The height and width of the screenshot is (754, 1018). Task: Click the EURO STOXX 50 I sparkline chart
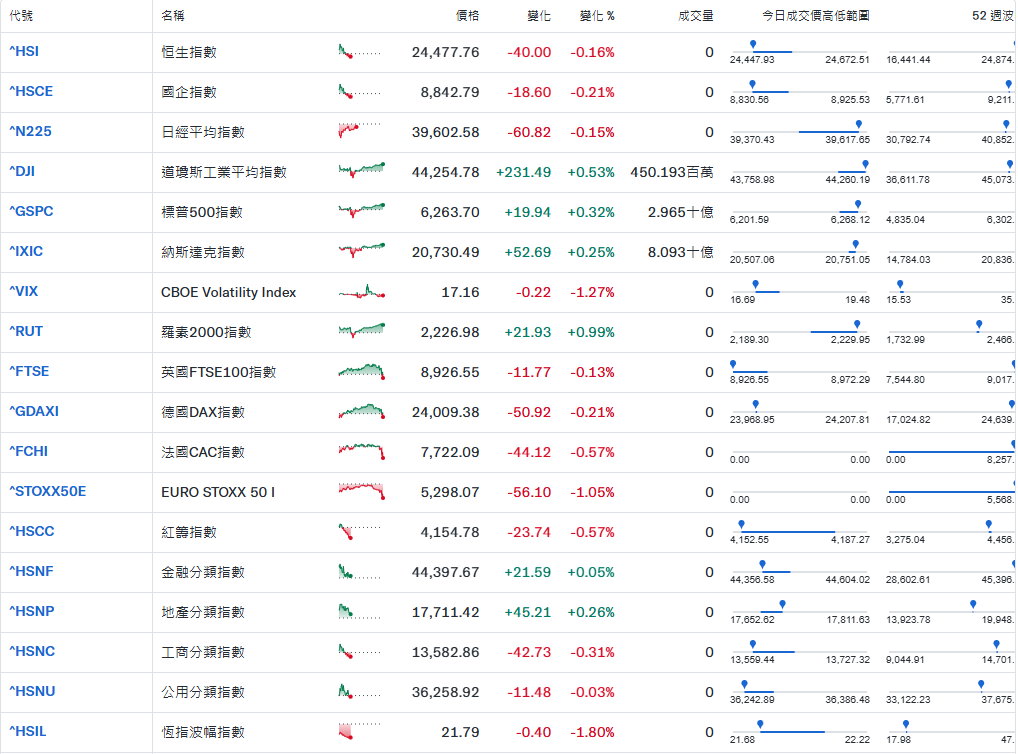(361, 492)
